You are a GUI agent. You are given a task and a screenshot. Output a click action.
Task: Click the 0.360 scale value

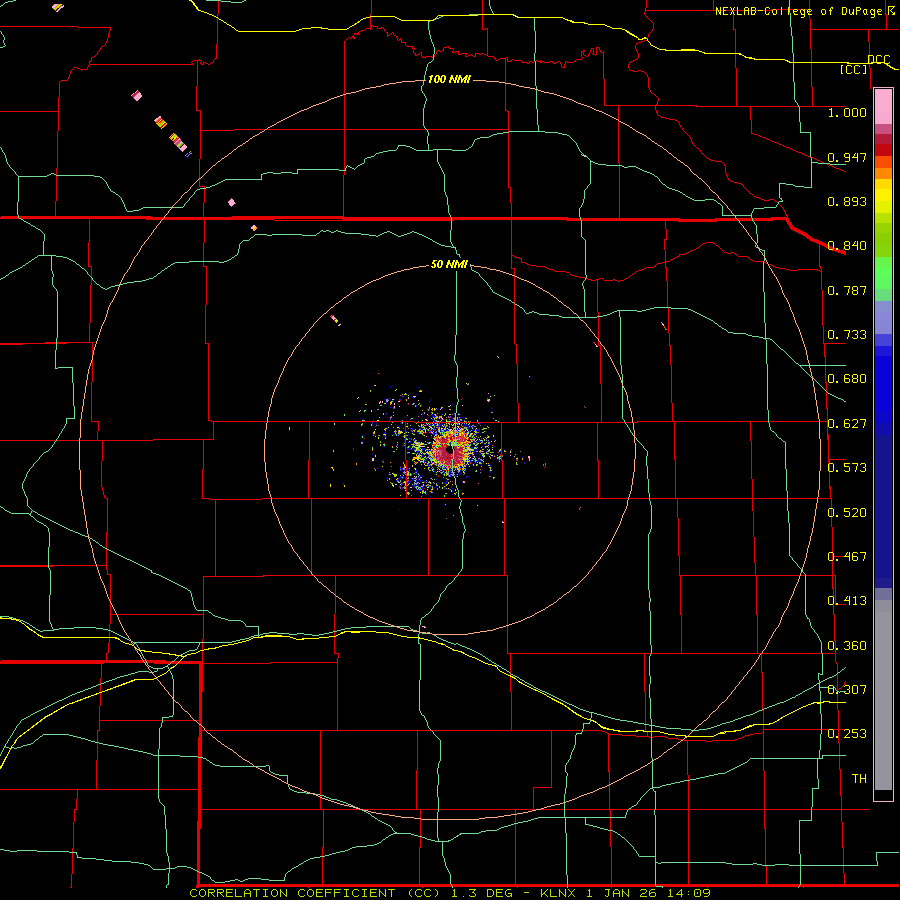pyautogui.click(x=847, y=646)
